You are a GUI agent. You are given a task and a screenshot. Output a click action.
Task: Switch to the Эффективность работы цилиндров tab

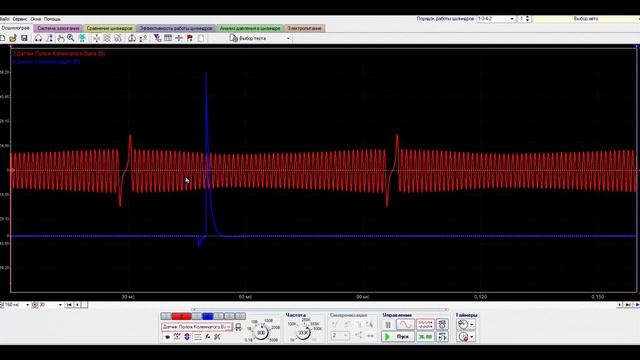click(x=176, y=28)
